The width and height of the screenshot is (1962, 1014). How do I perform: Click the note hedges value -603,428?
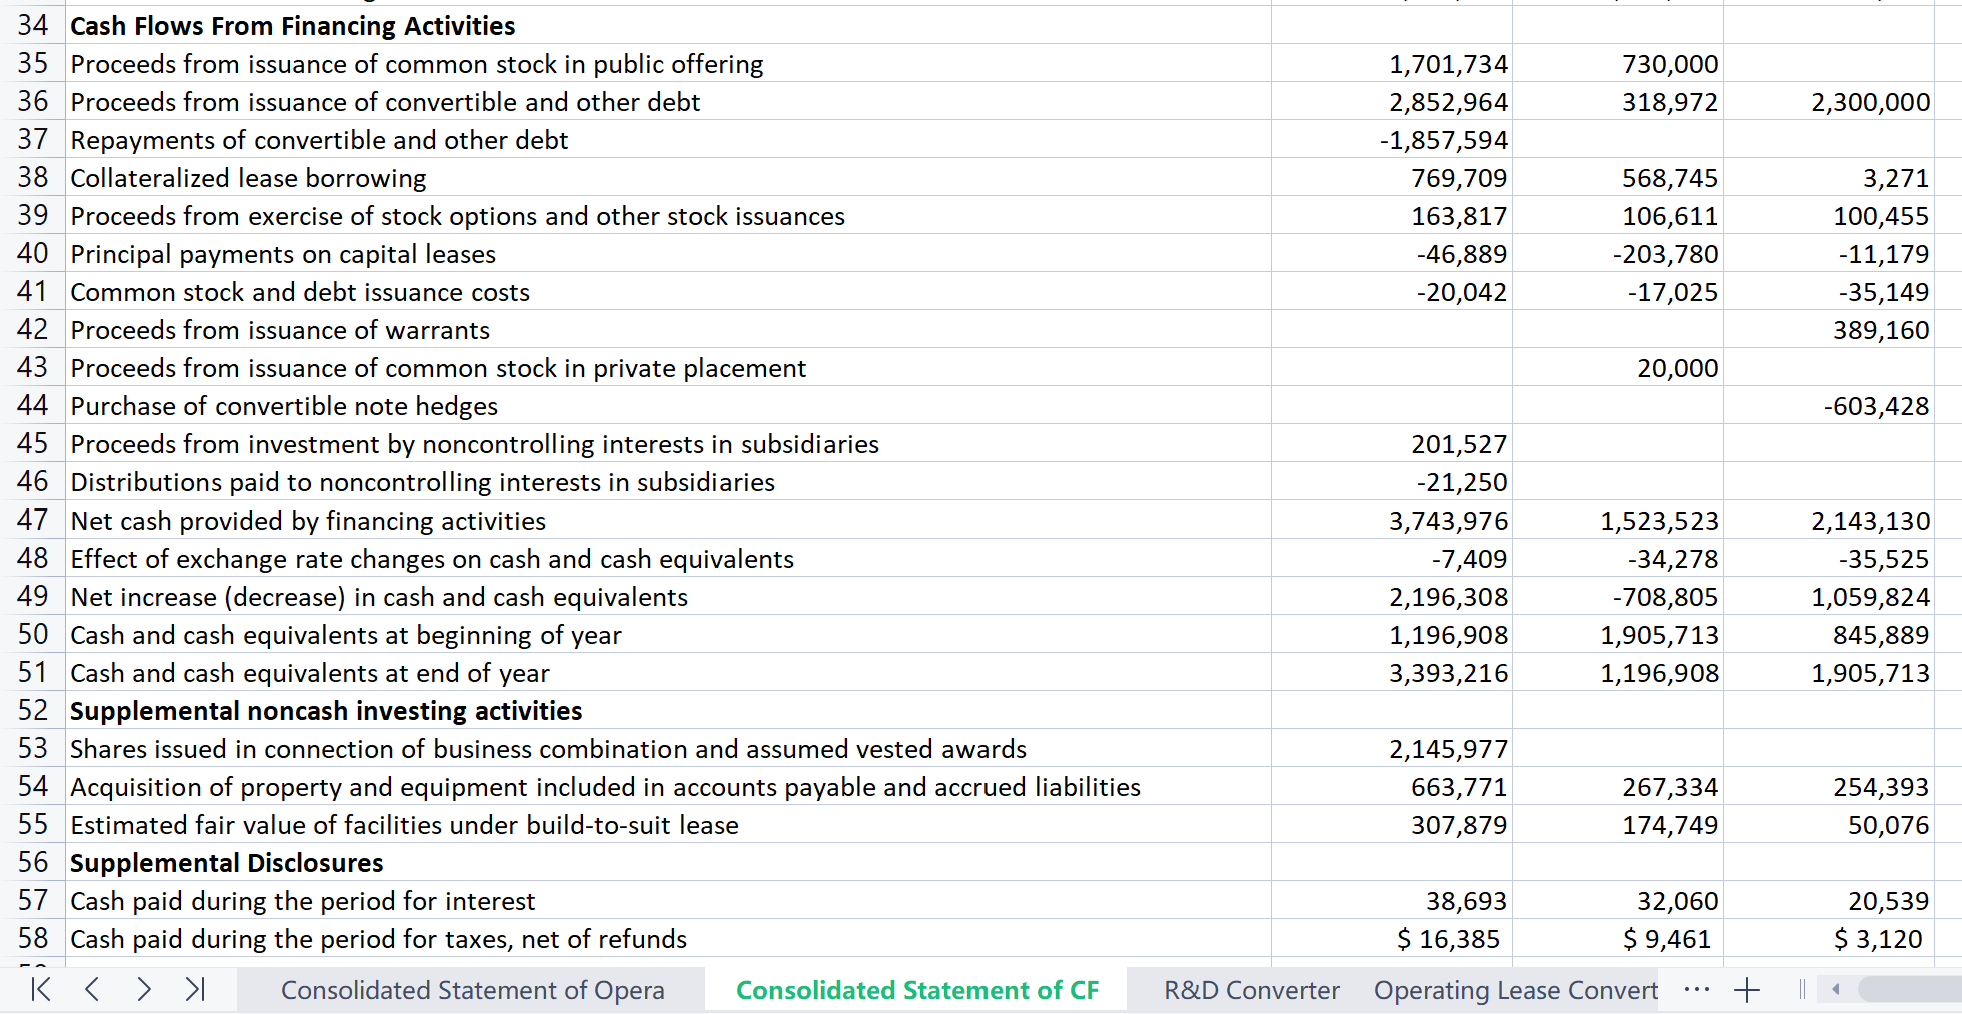coord(1876,406)
